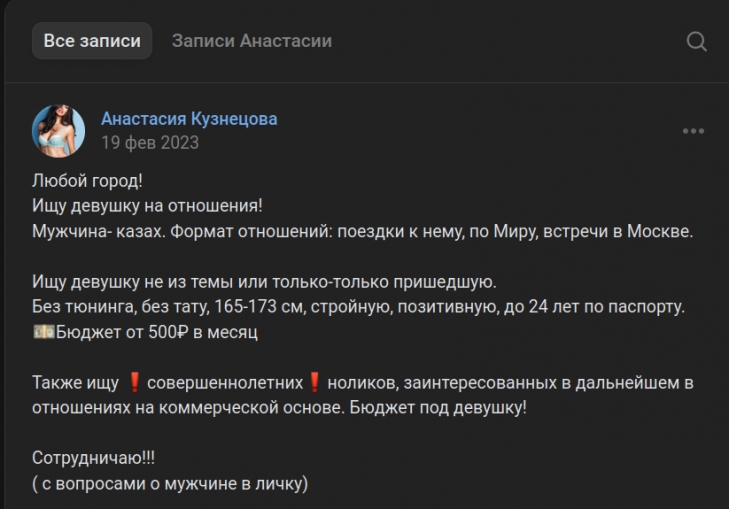The height and width of the screenshot is (509, 729).
Task: Click the text «Бюджет под девушку!»
Action: click(438, 408)
